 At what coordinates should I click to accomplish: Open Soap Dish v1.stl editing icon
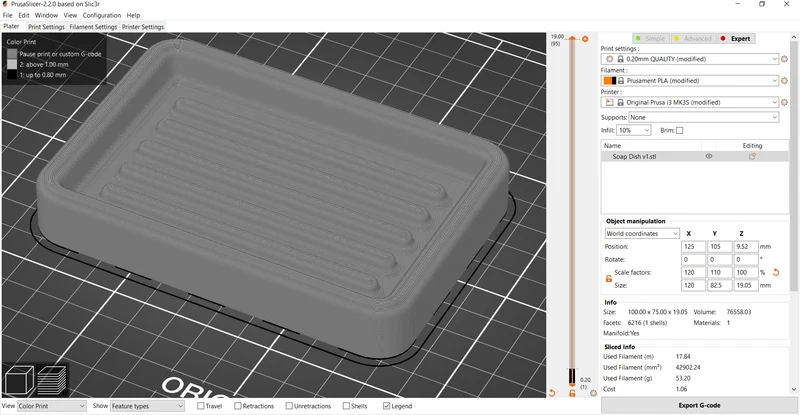tap(752, 157)
